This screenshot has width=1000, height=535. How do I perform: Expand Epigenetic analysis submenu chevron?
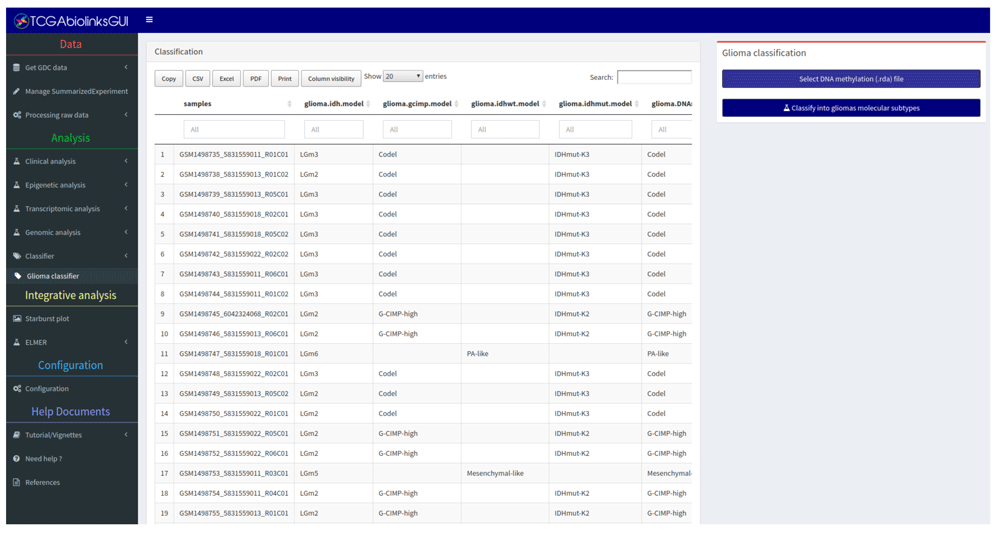pos(126,185)
